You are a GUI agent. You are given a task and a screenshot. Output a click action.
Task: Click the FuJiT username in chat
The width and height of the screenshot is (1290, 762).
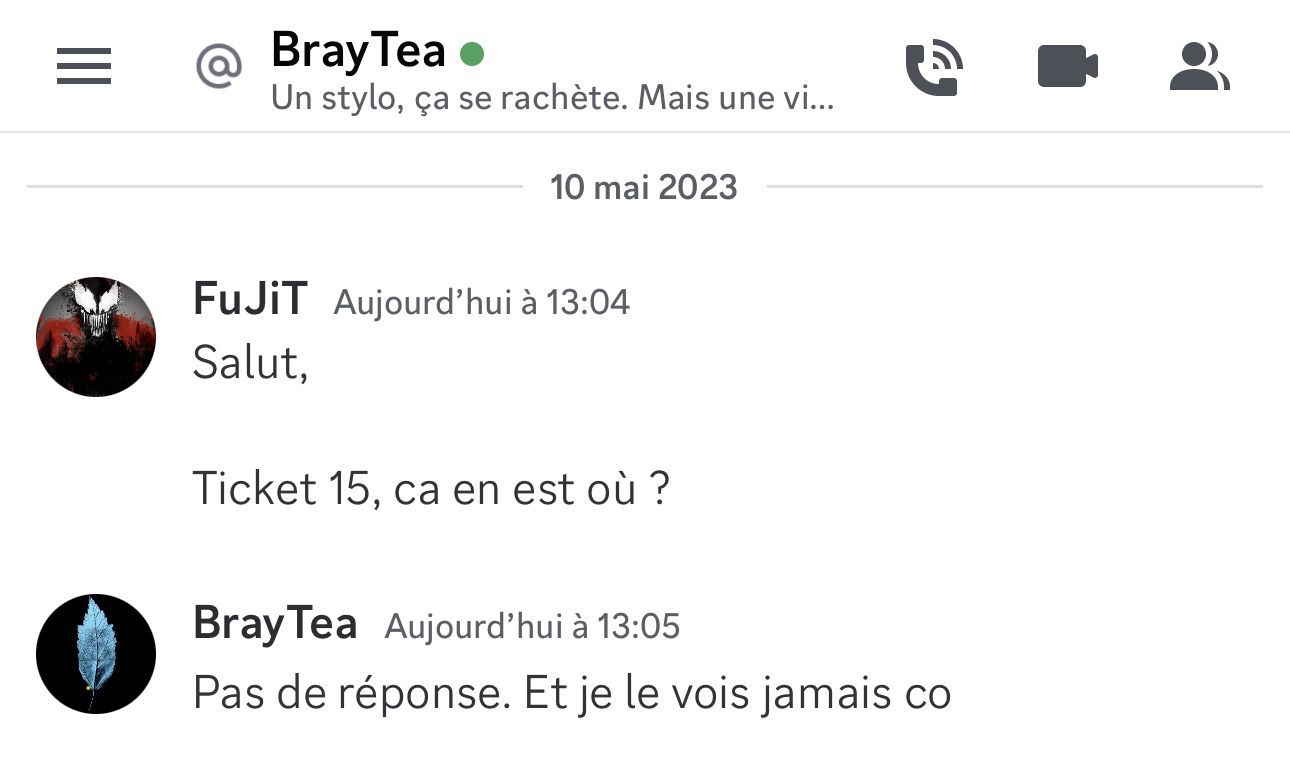[x=250, y=299]
